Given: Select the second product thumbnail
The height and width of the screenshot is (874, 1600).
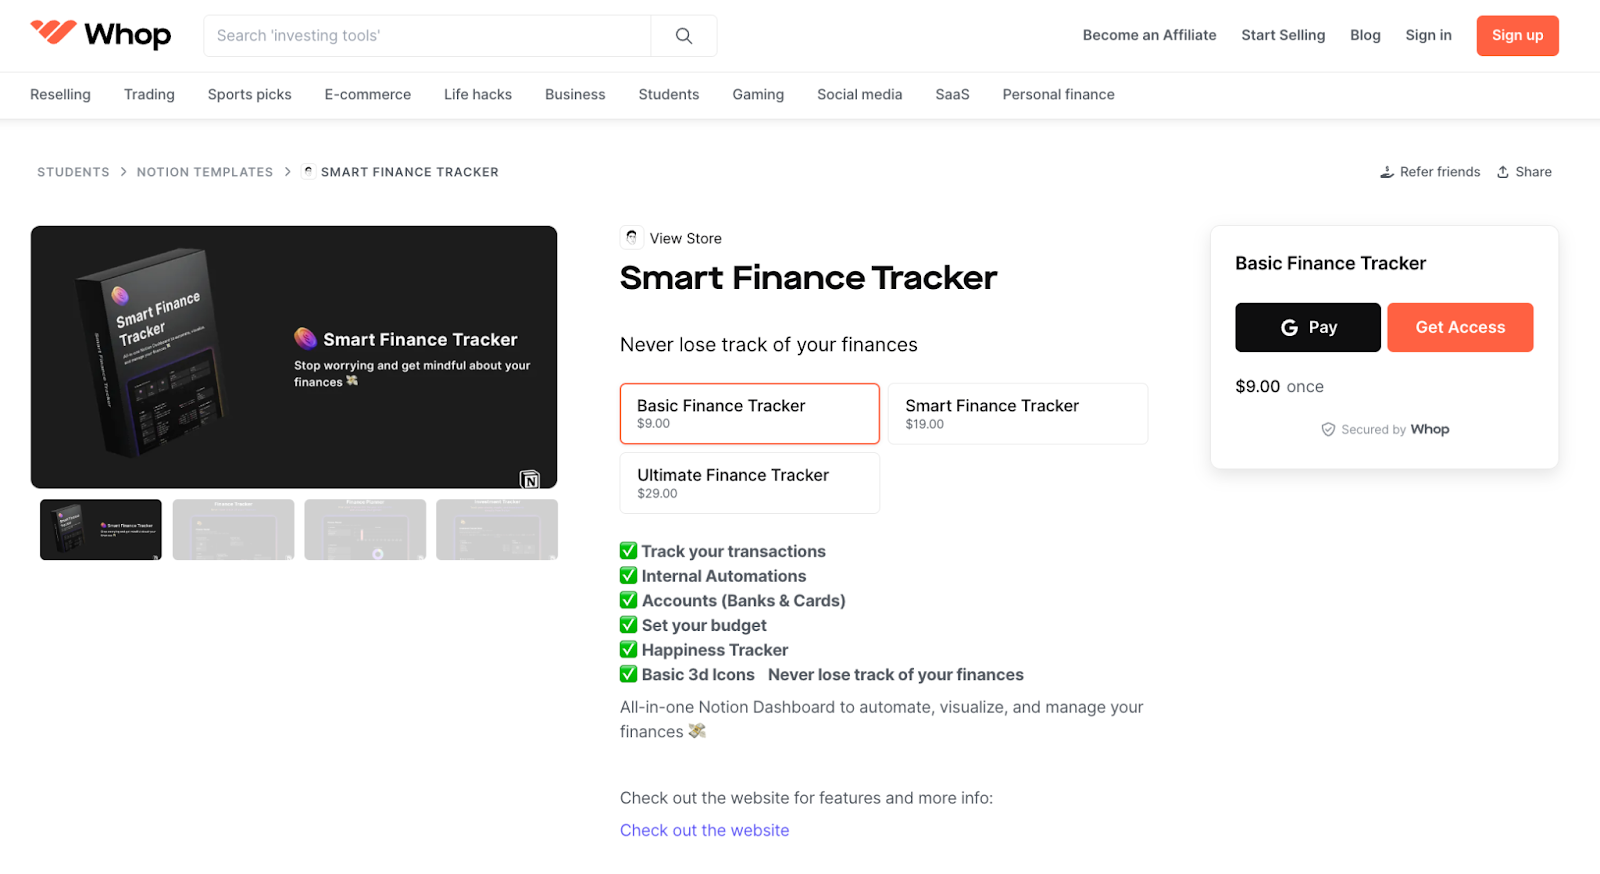Looking at the screenshot, I should tap(233, 529).
